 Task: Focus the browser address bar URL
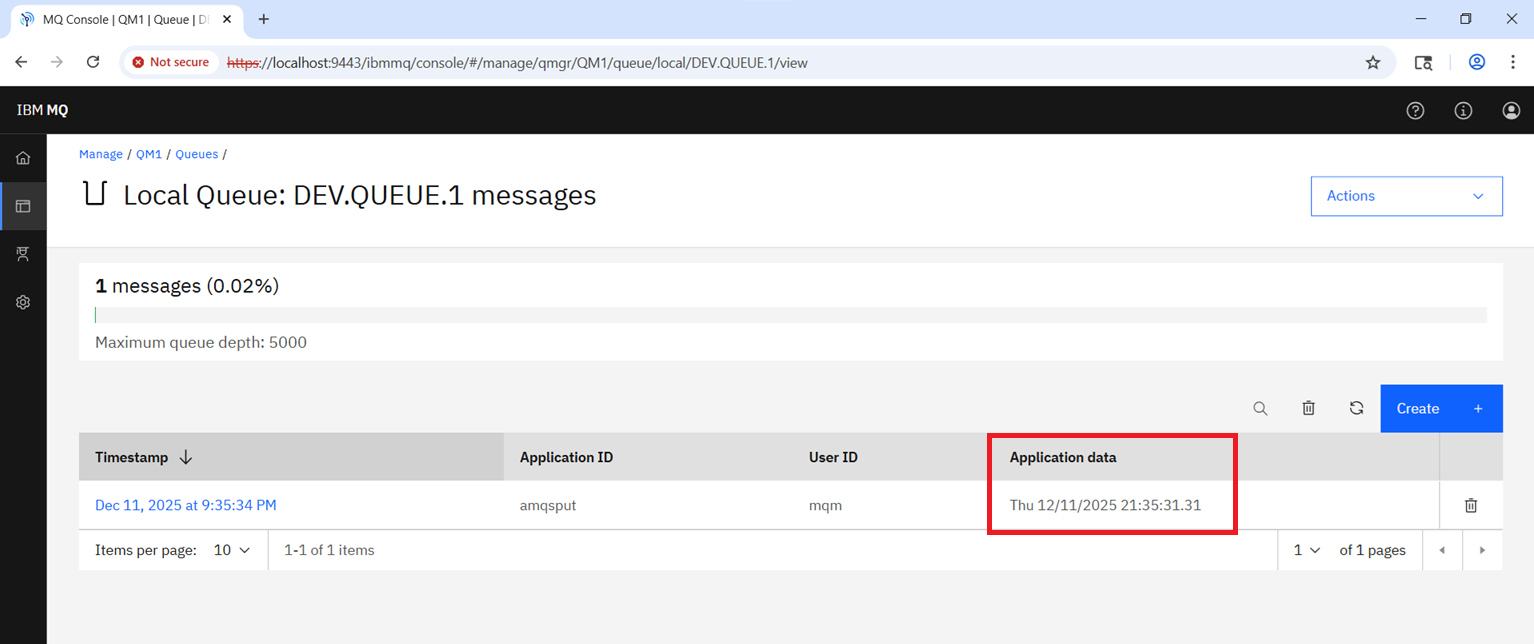(517, 62)
